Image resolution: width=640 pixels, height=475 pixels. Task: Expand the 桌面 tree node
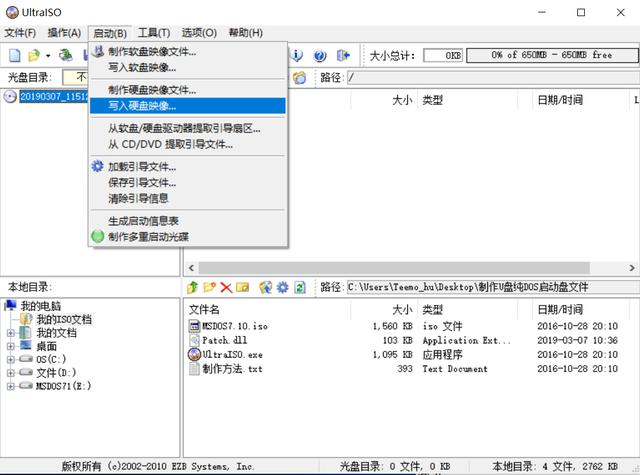pyautogui.click(x=11, y=346)
